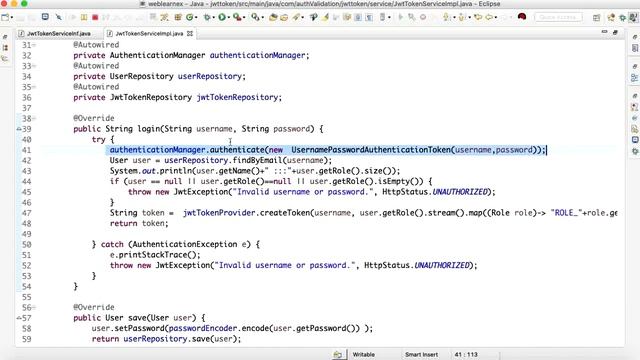Click createToken on line 47
This screenshot has width=640, height=360.
pyautogui.click(x=285, y=213)
